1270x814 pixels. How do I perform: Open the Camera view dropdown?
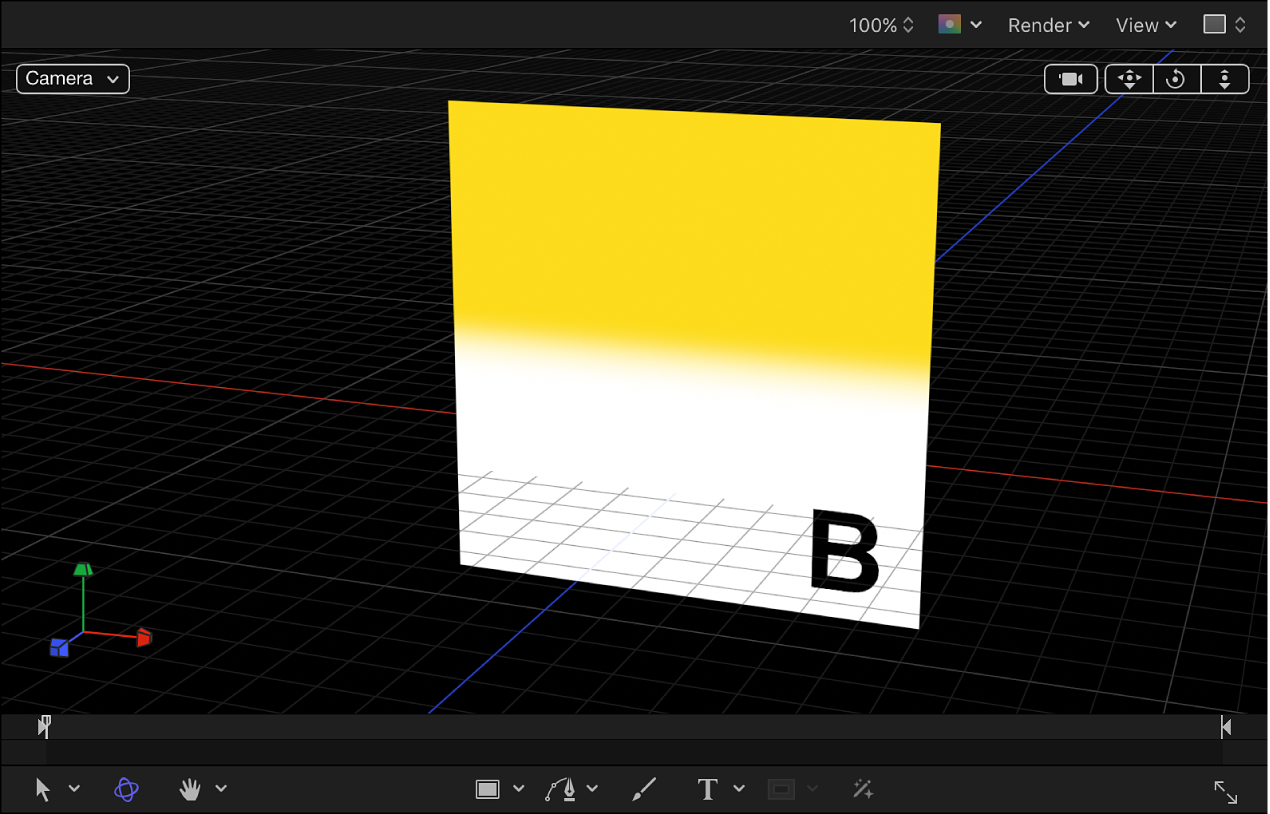(72, 78)
